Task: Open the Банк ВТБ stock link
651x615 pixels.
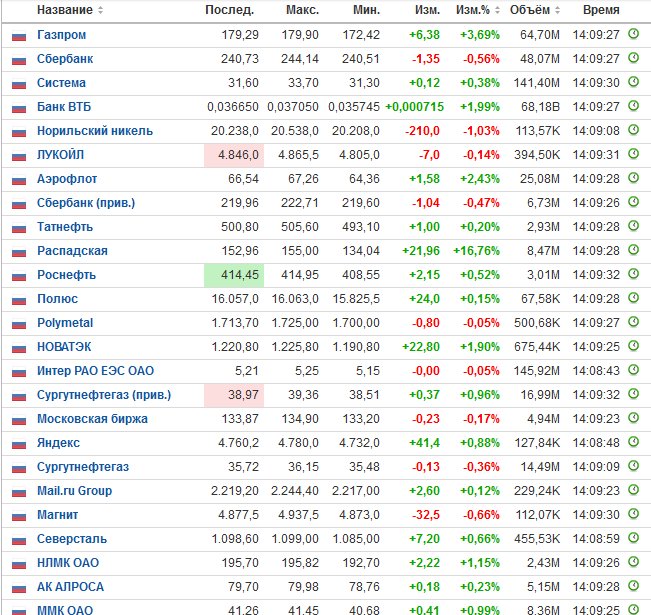Action: pyautogui.click(x=64, y=107)
